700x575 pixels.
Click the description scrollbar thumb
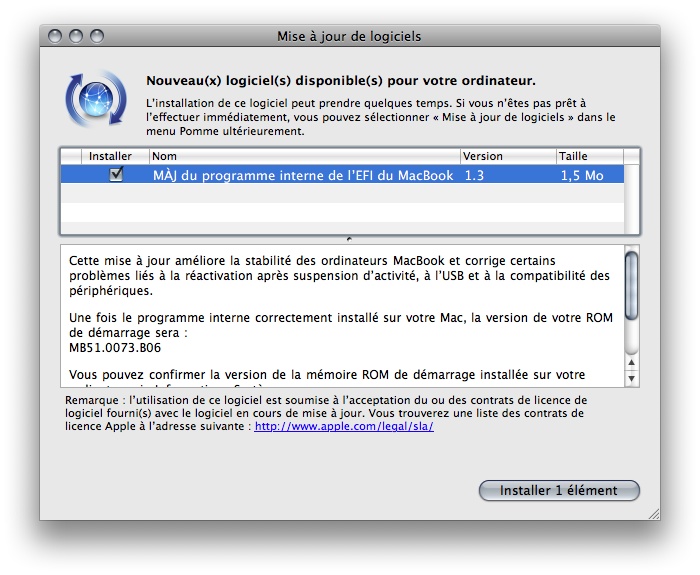click(x=631, y=286)
